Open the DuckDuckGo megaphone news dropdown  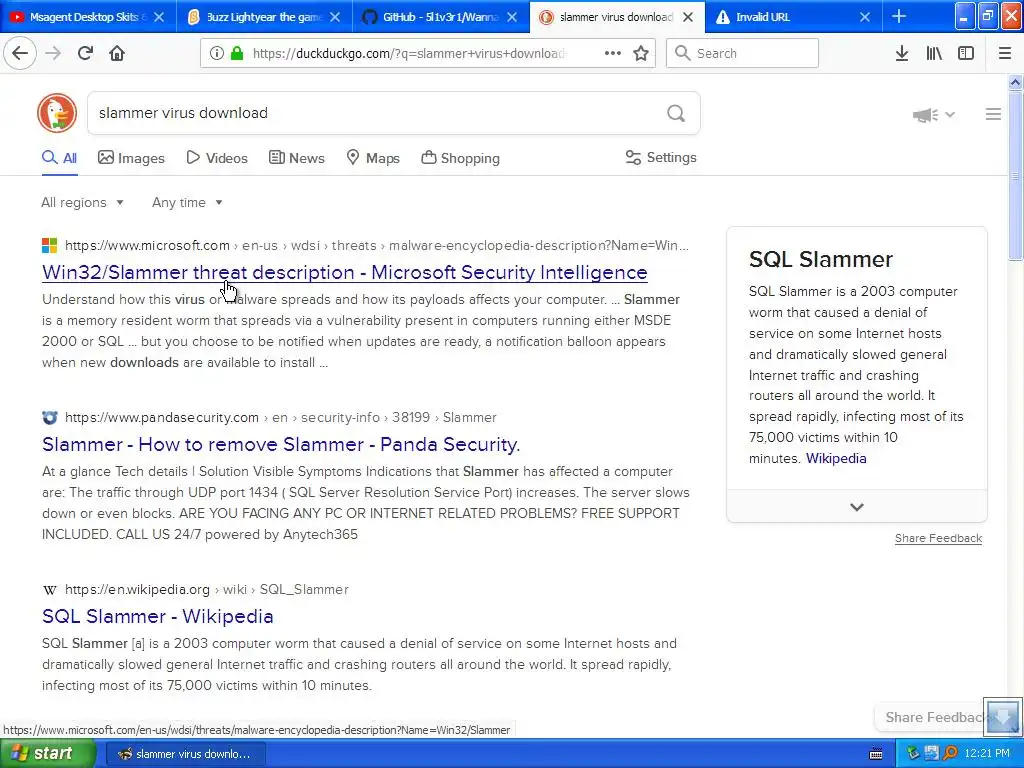[x=934, y=115]
